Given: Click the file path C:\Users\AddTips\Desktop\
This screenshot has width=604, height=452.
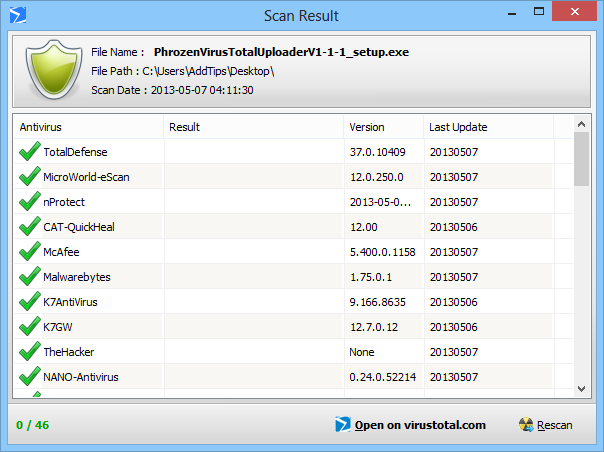Looking at the screenshot, I should (x=208, y=71).
